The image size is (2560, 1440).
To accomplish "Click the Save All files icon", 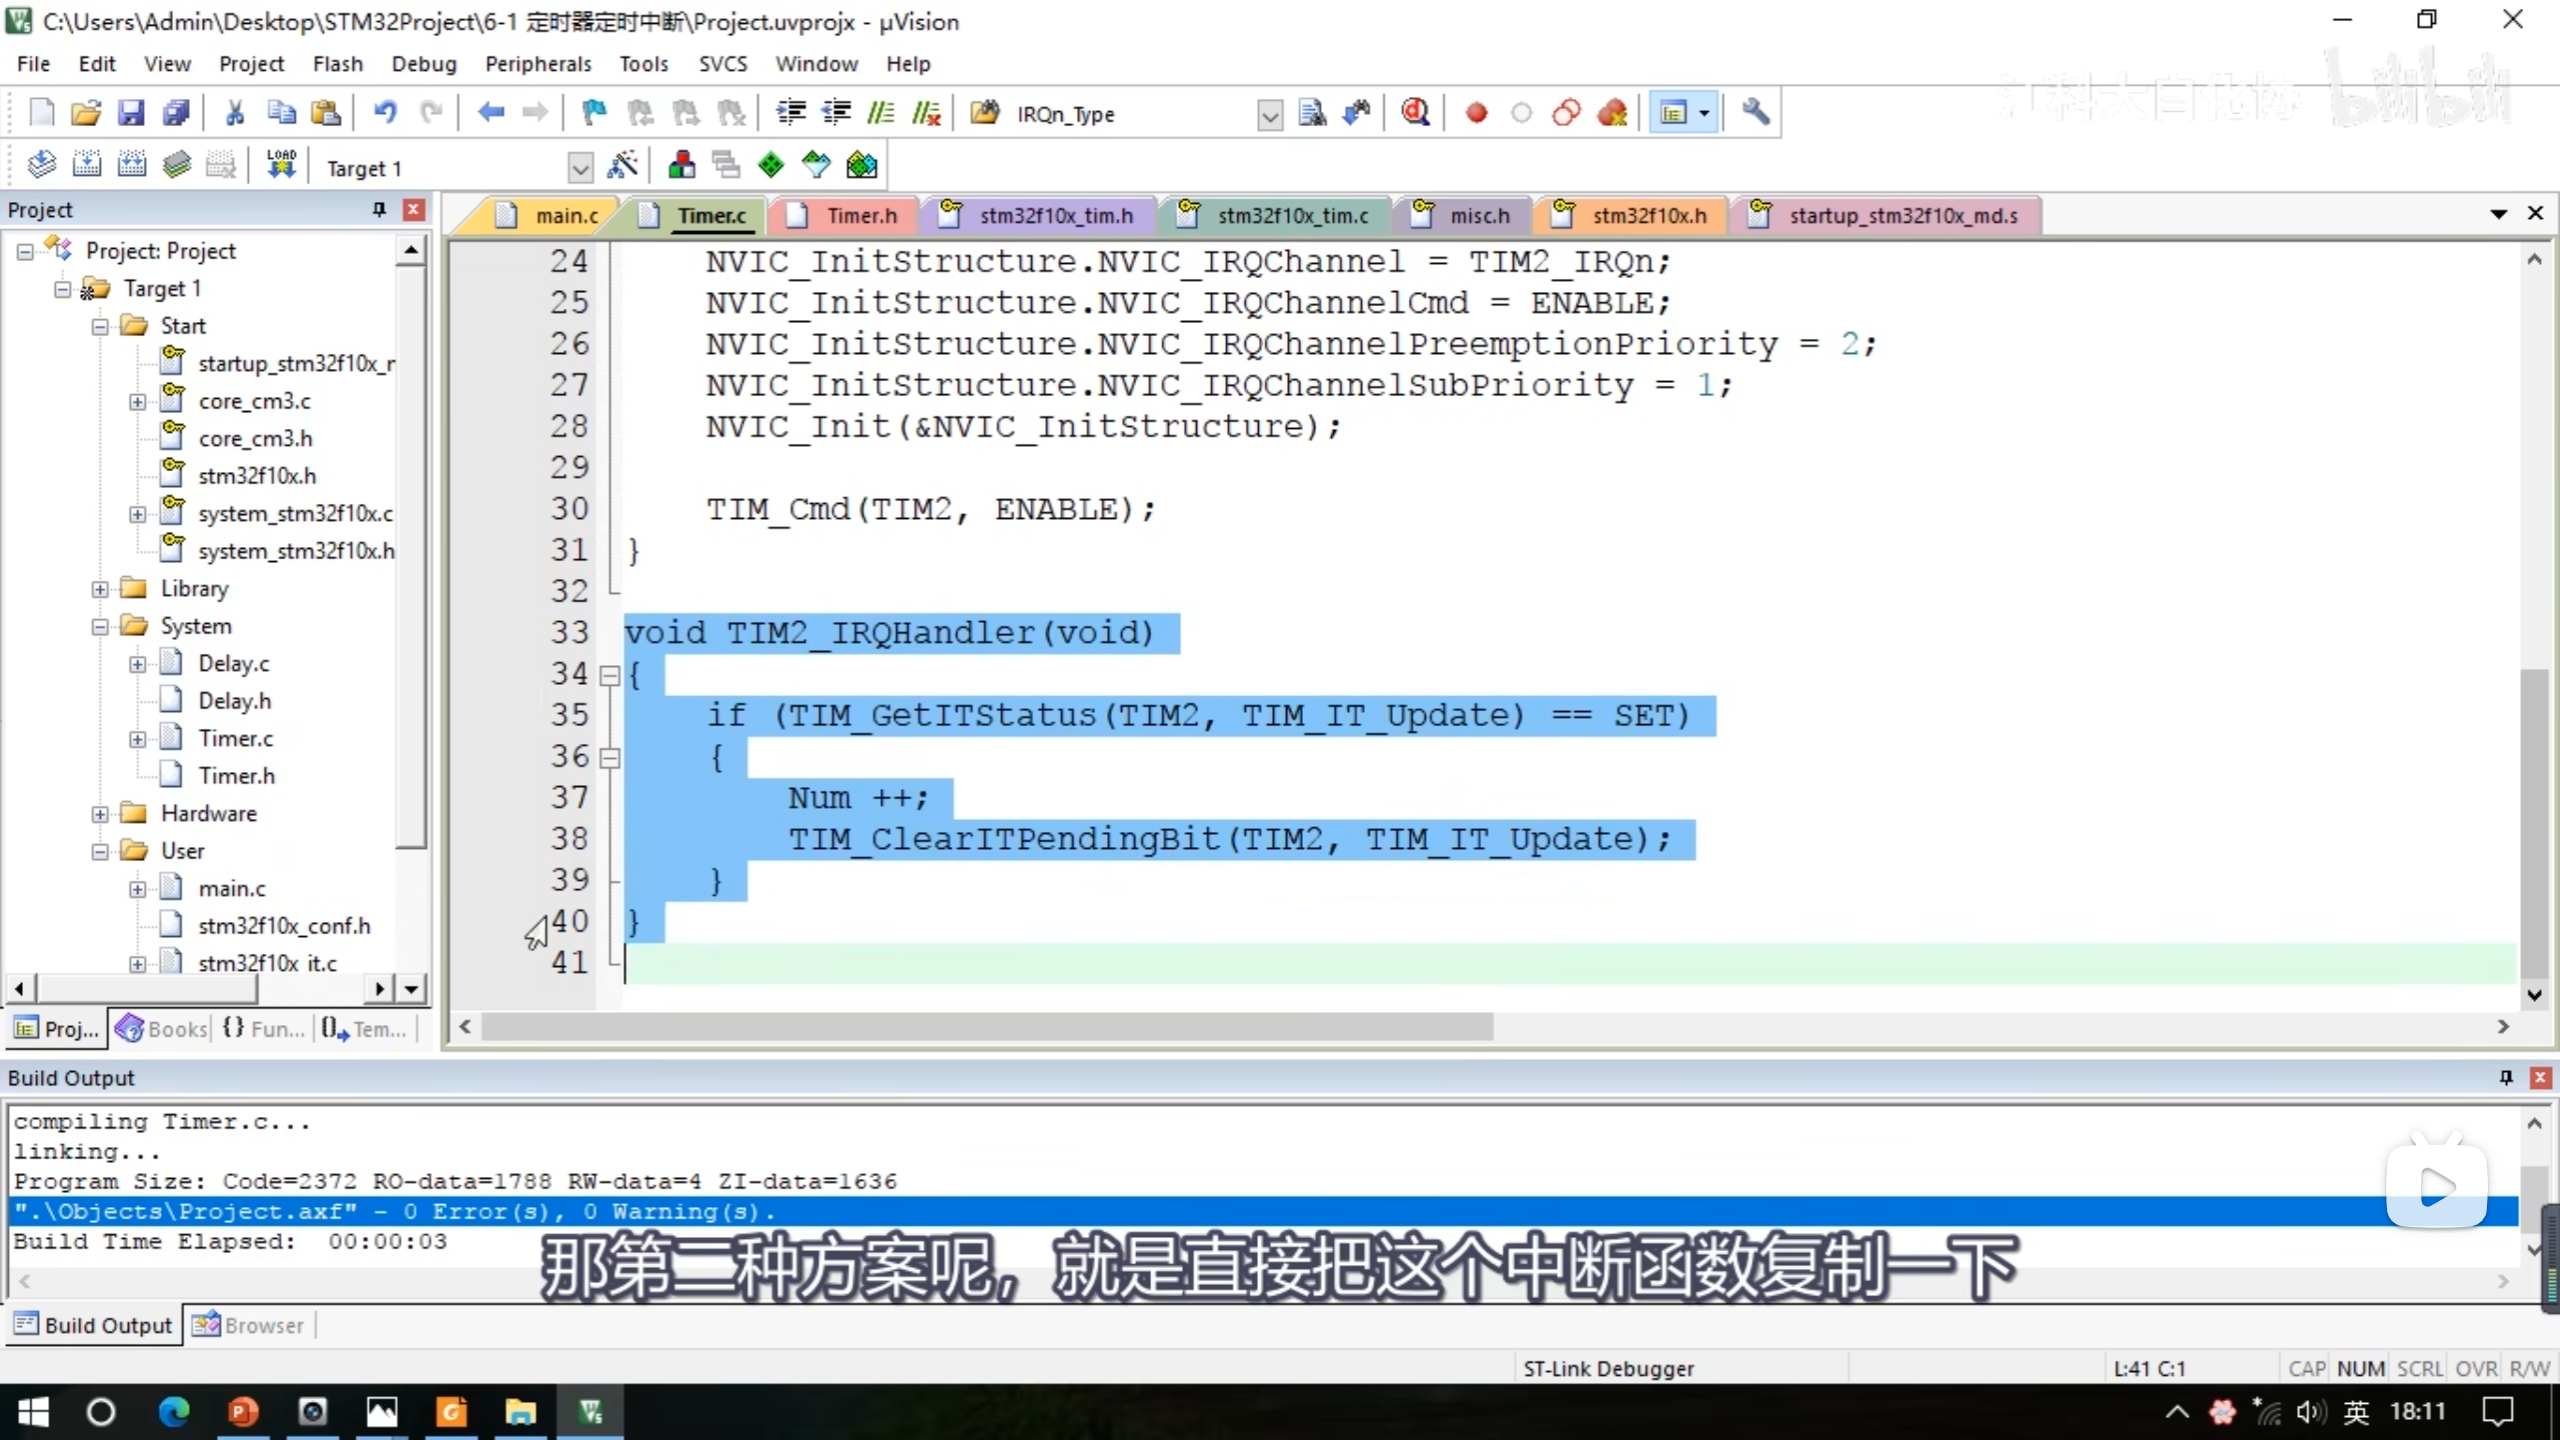I will pos(176,113).
